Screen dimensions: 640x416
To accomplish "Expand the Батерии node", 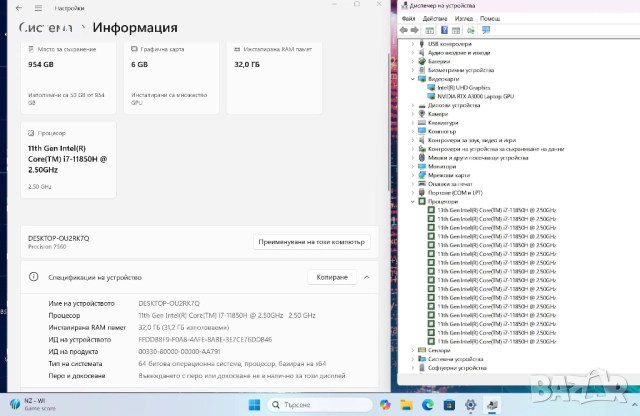I will 413,62.
